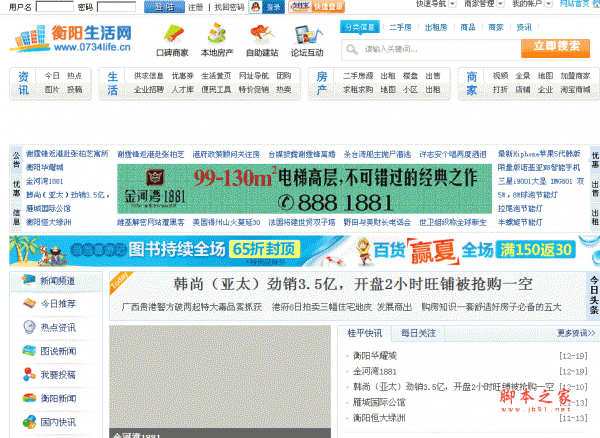Viewport: 600px width, 438px height.
Task: Open 便民工具 in 生活 menu
Action: coord(216,90)
